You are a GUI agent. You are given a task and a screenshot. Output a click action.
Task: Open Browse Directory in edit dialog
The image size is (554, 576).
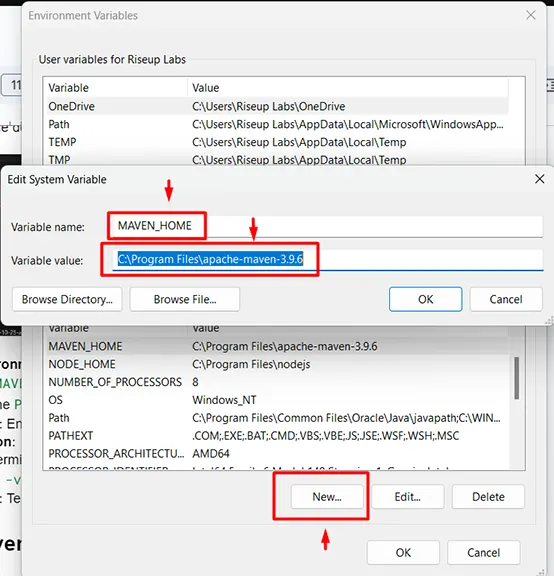(67, 299)
